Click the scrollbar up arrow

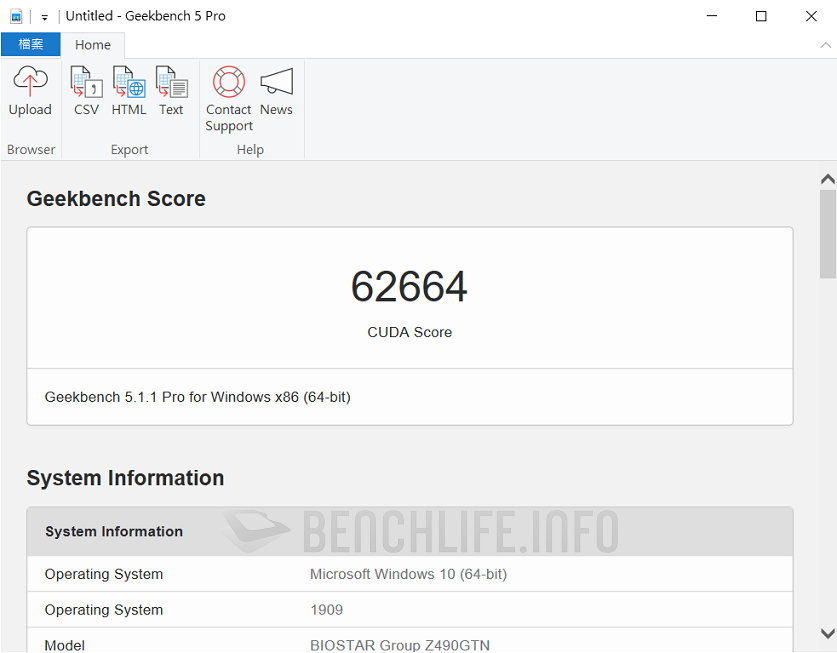[x=827, y=177]
